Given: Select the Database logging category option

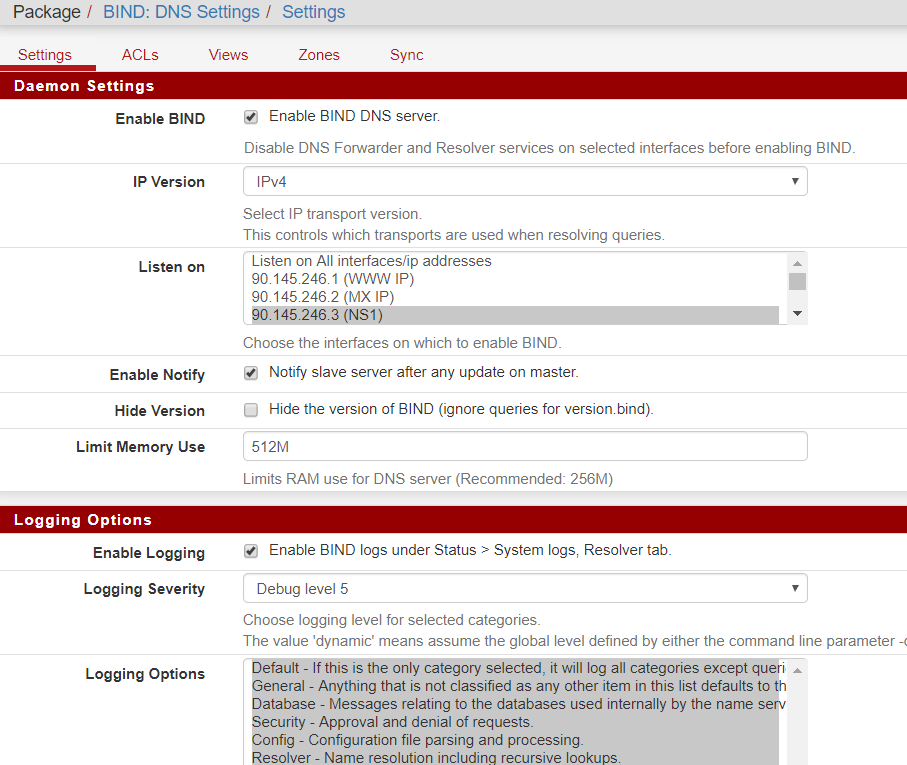Looking at the screenshot, I should tap(515, 704).
